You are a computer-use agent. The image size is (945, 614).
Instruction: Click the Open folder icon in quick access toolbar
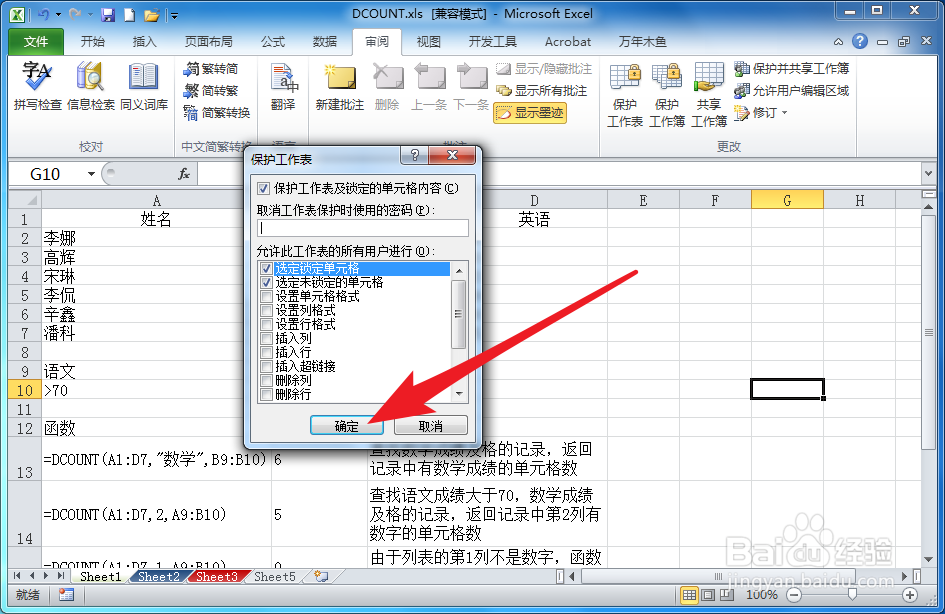(x=151, y=14)
